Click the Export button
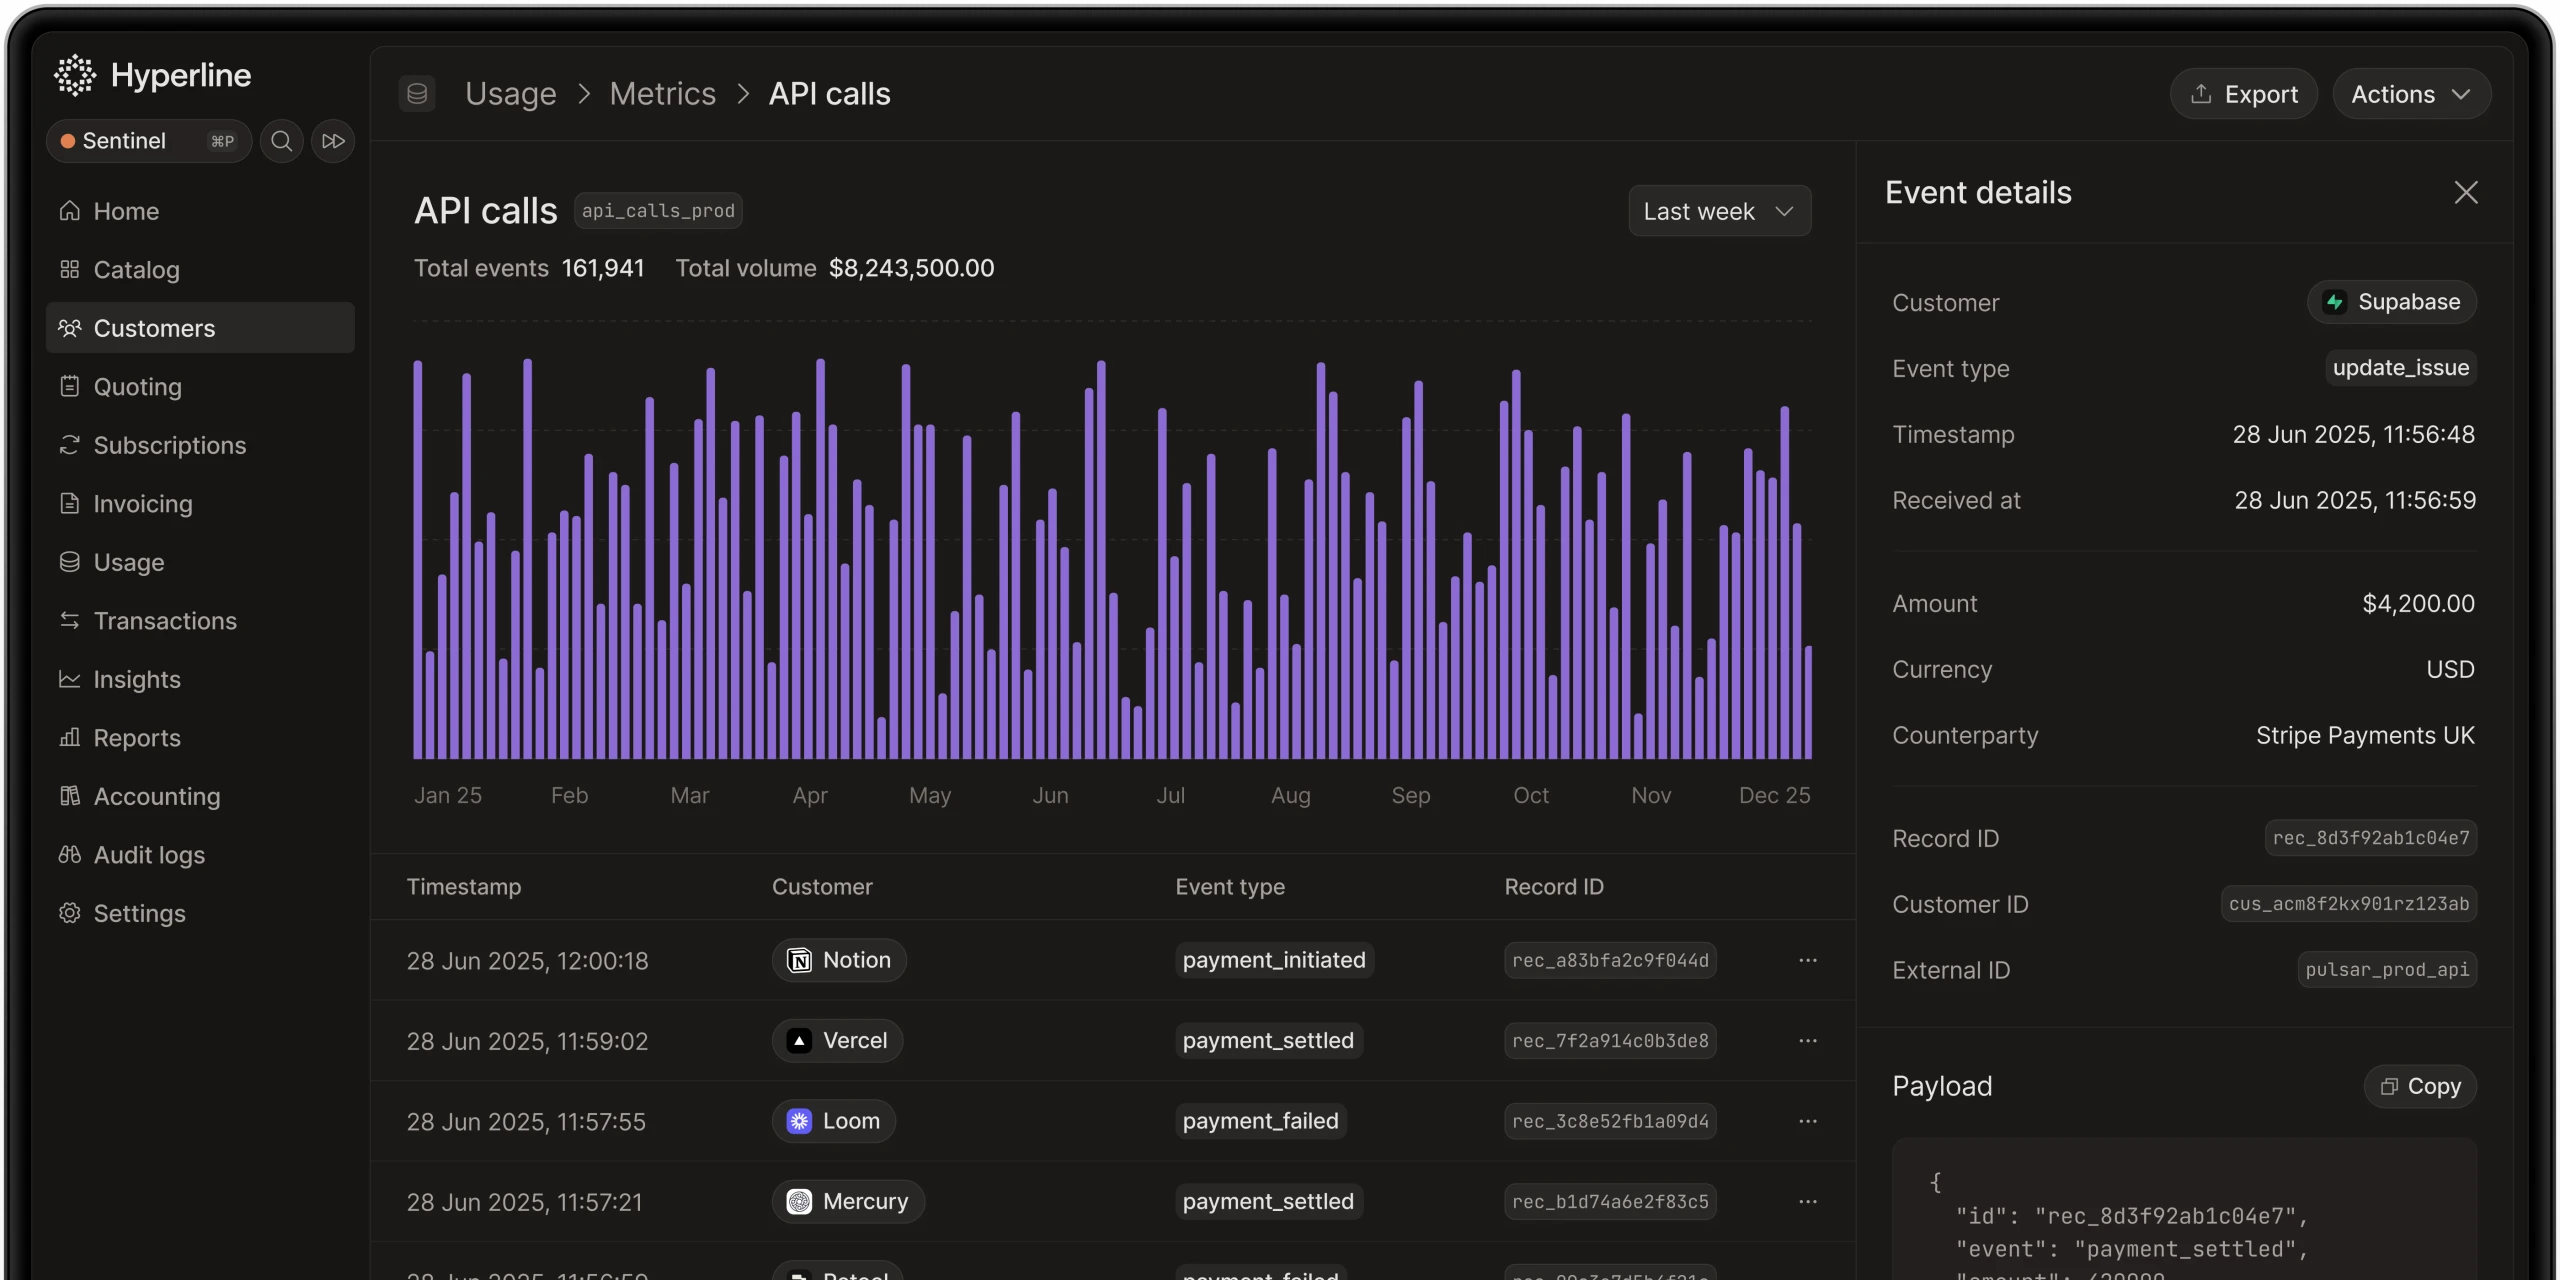This screenshot has width=2560, height=1280. [2244, 94]
